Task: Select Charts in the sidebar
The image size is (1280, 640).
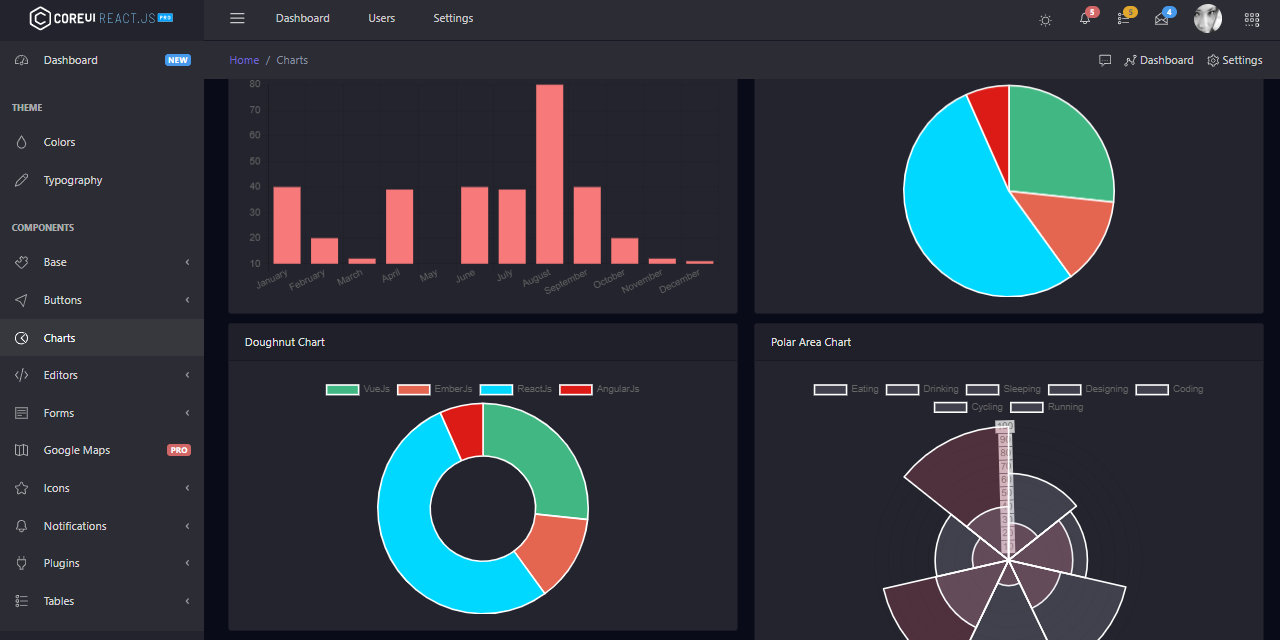Action: click(102, 338)
